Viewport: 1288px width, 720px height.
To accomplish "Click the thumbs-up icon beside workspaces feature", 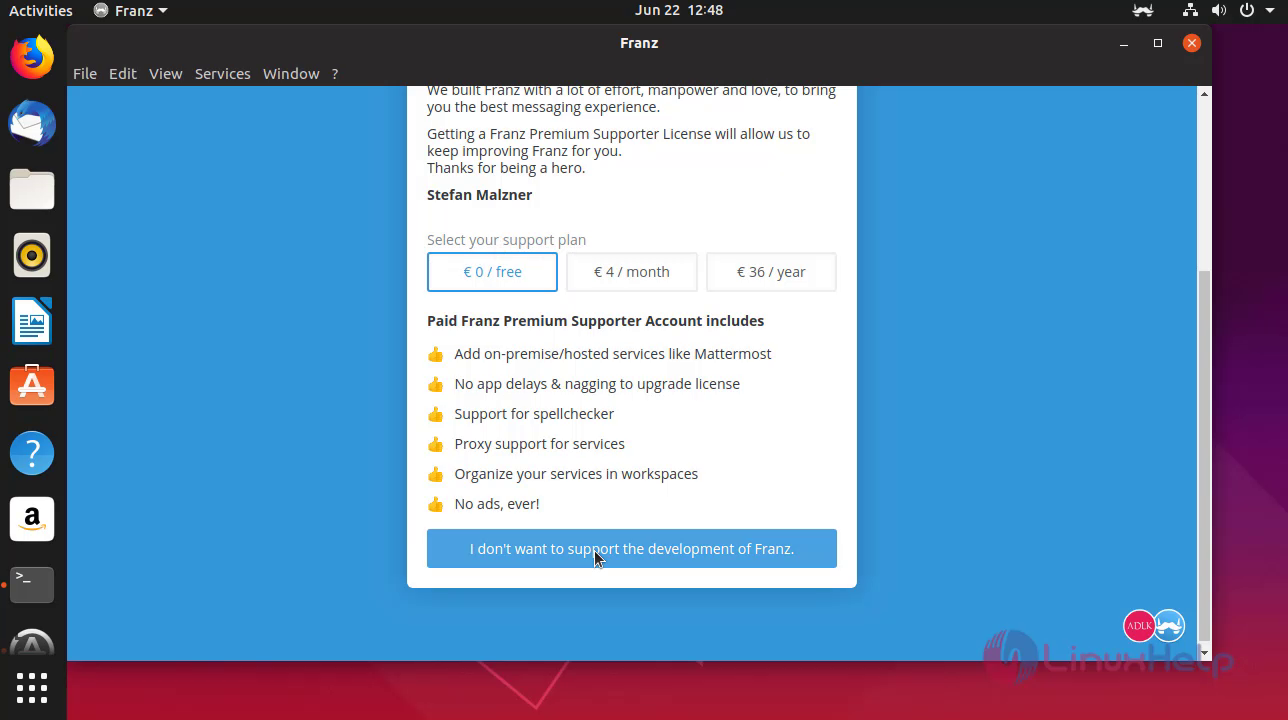I will pos(435,474).
